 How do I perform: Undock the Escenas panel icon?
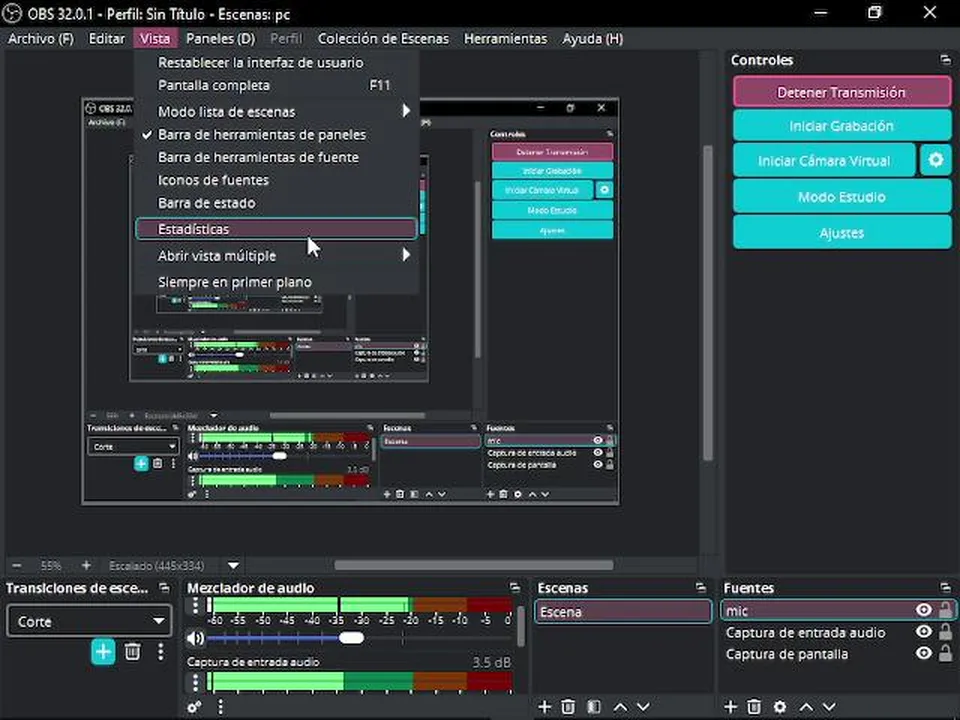pyautogui.click(x=701, y=587)
